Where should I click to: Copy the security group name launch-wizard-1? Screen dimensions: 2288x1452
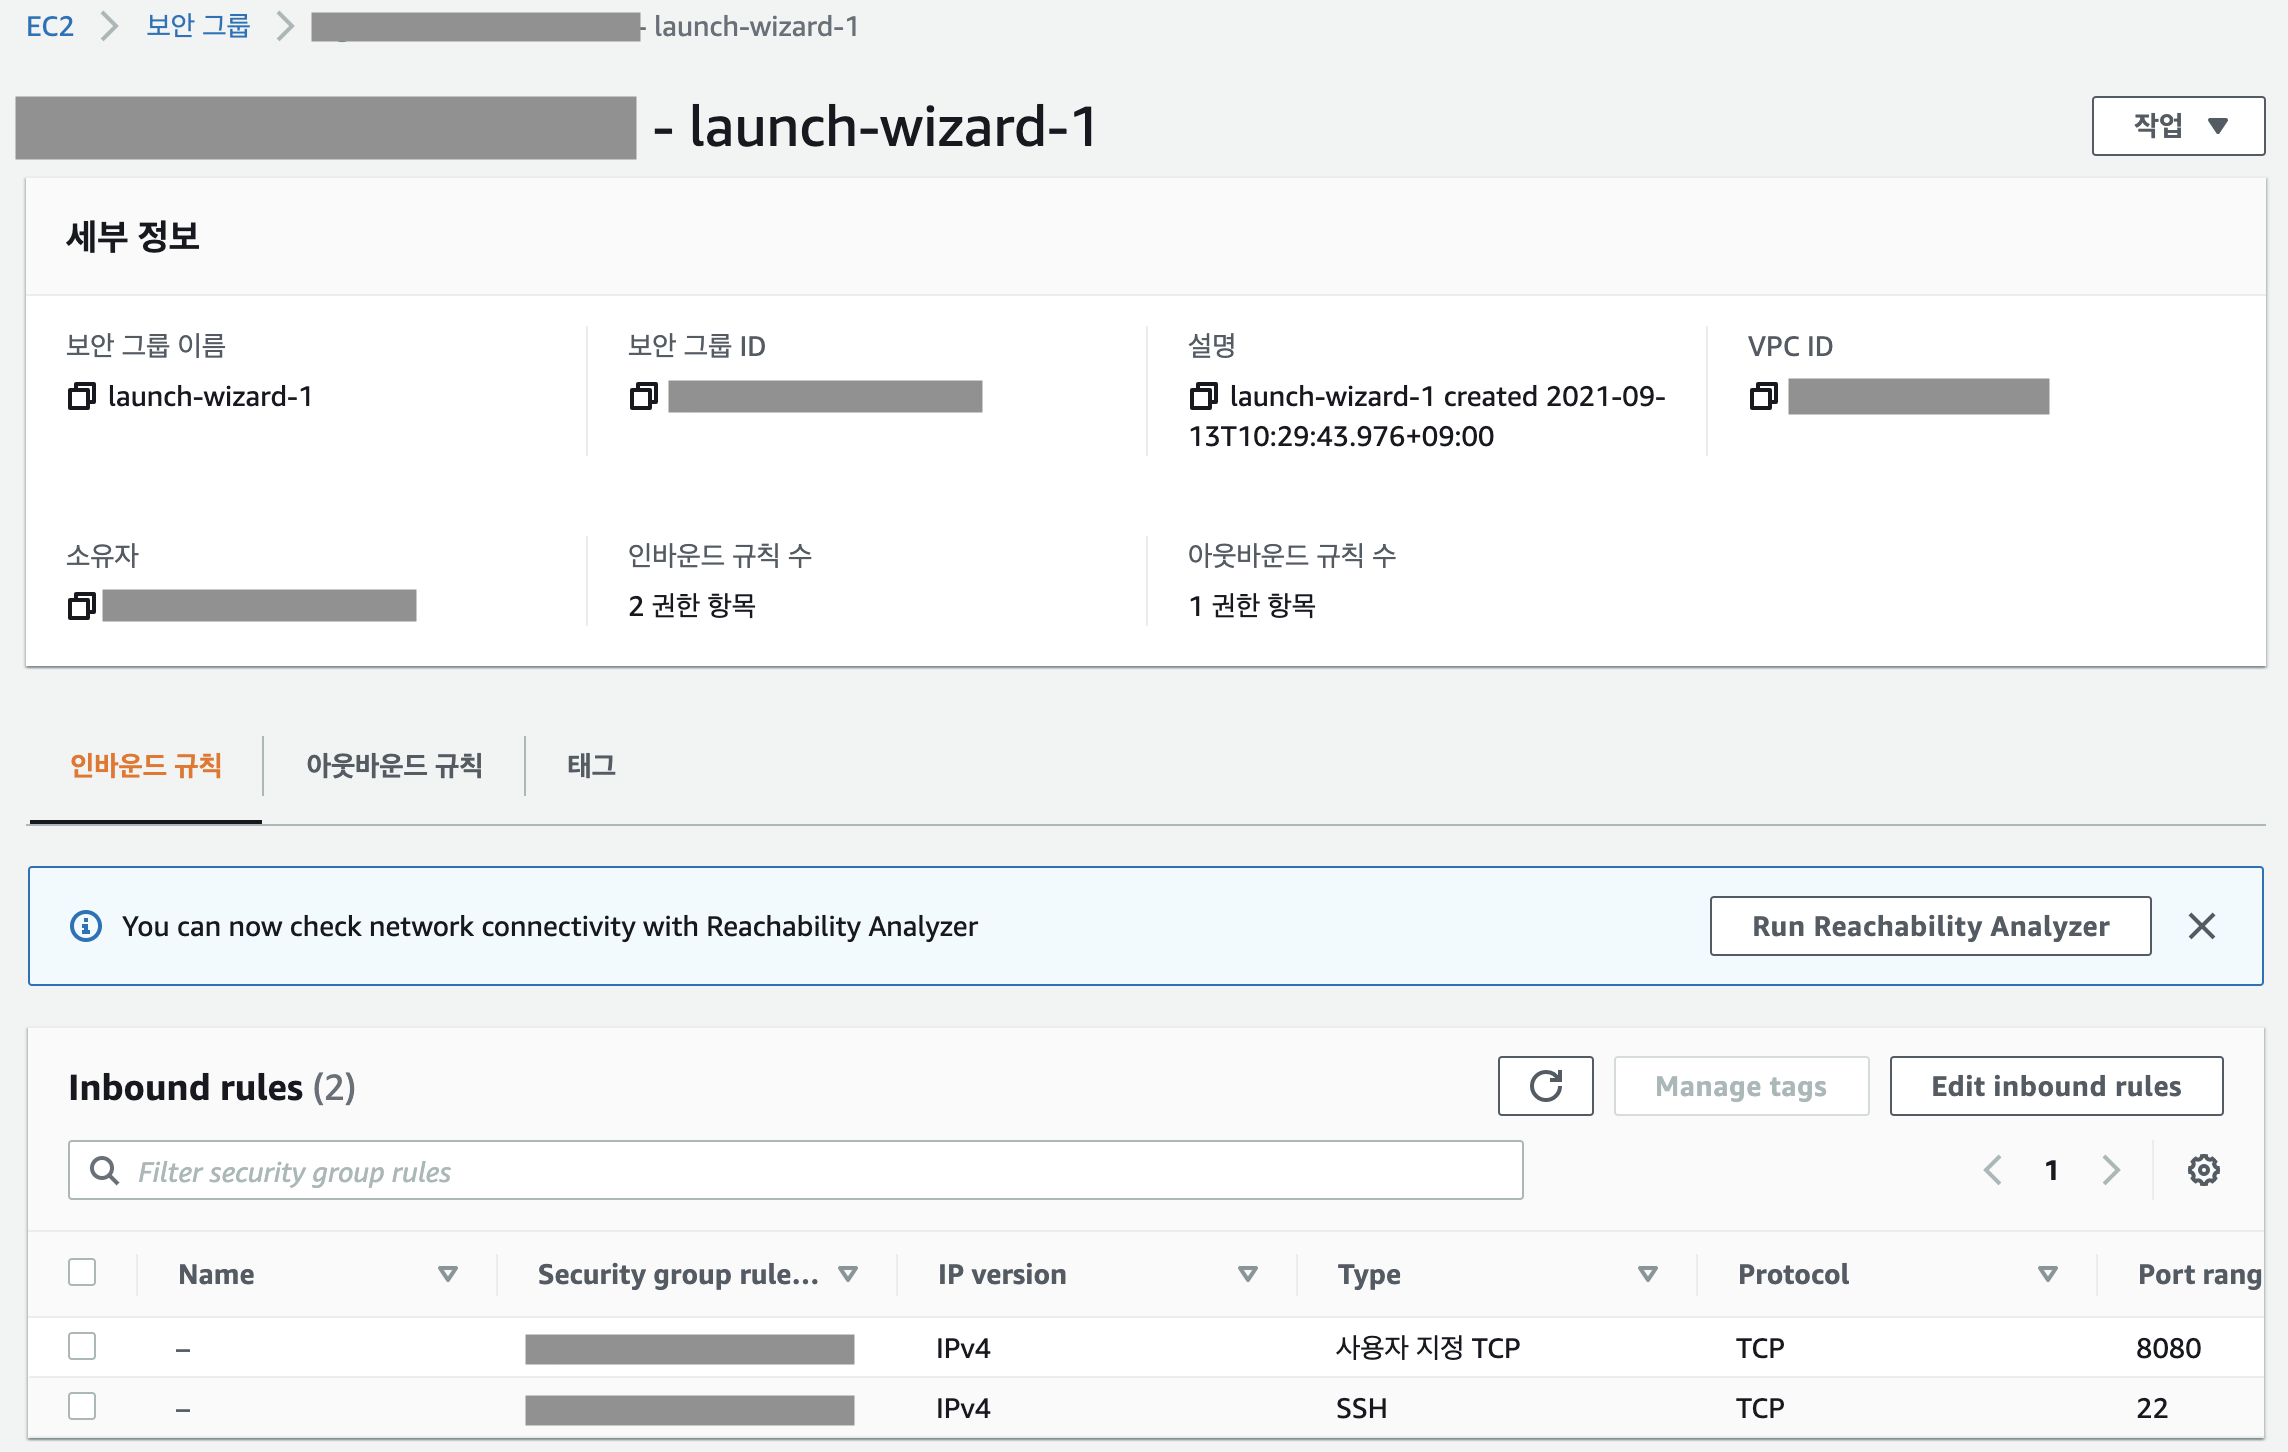[x=82, y=396]
